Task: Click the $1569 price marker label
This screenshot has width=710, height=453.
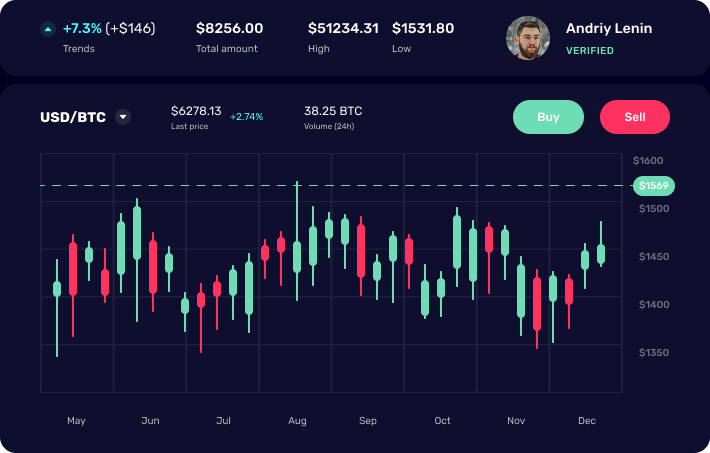Action: [653, 186]
